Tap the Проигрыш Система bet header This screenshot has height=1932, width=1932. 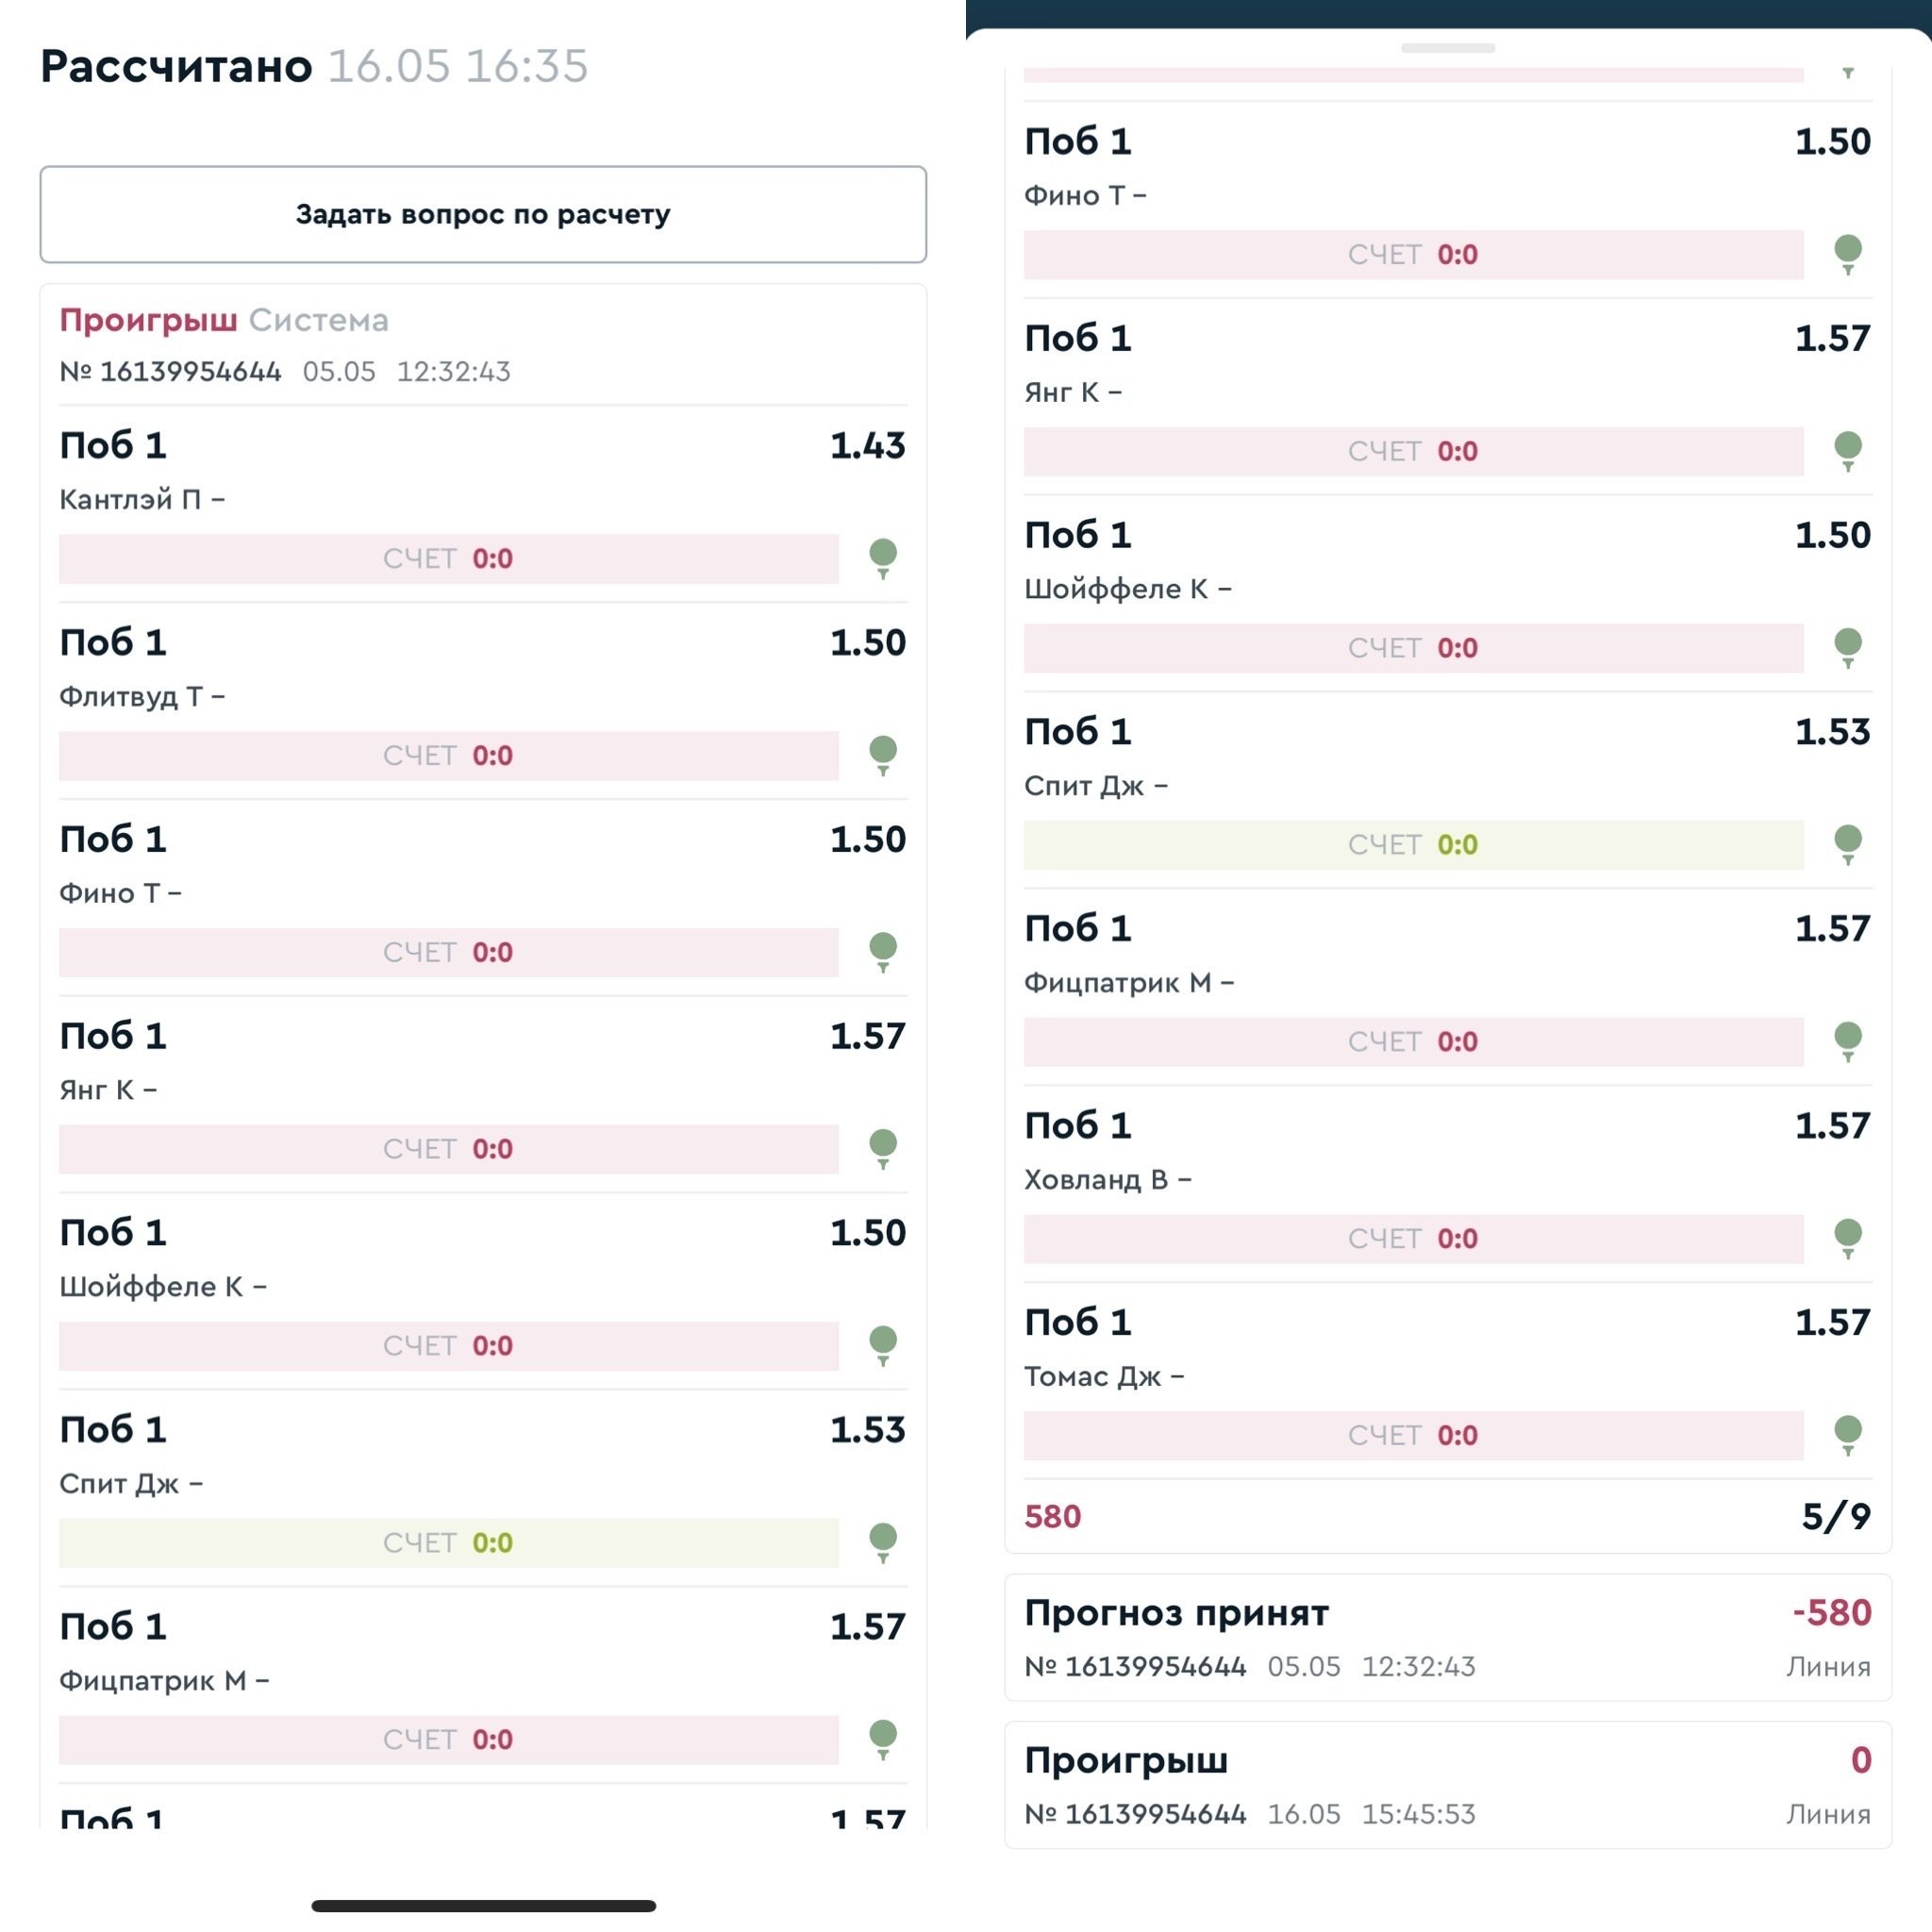tap(224, 320)
